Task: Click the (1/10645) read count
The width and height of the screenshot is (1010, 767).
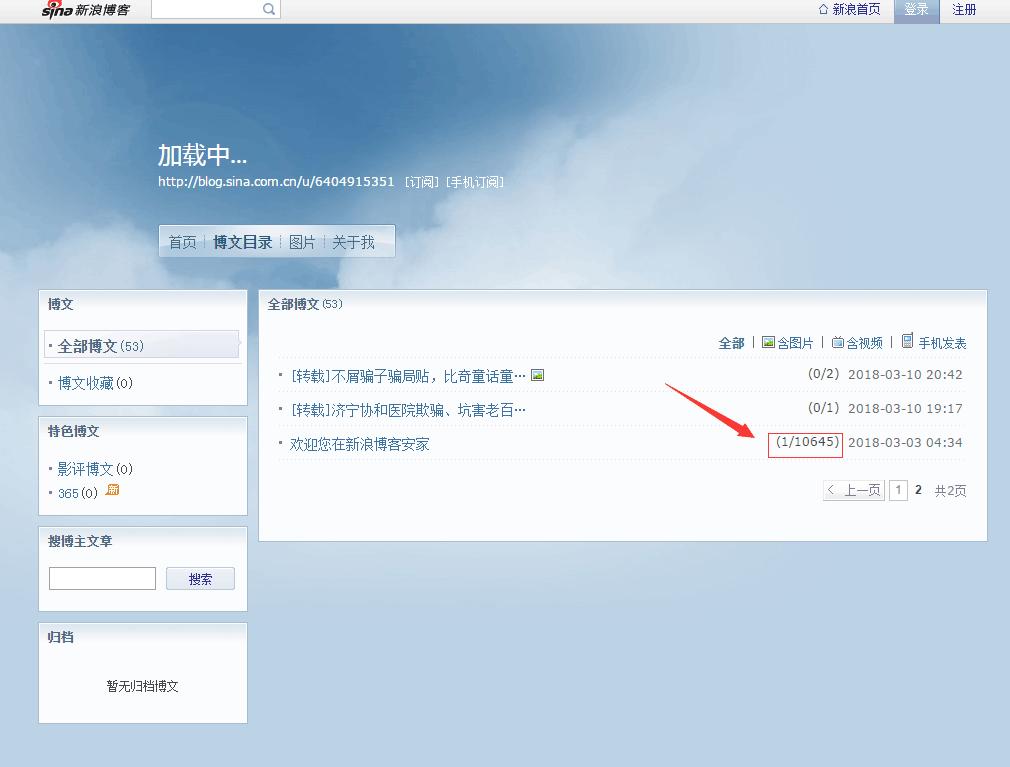Action: click(x=808, y=442)
